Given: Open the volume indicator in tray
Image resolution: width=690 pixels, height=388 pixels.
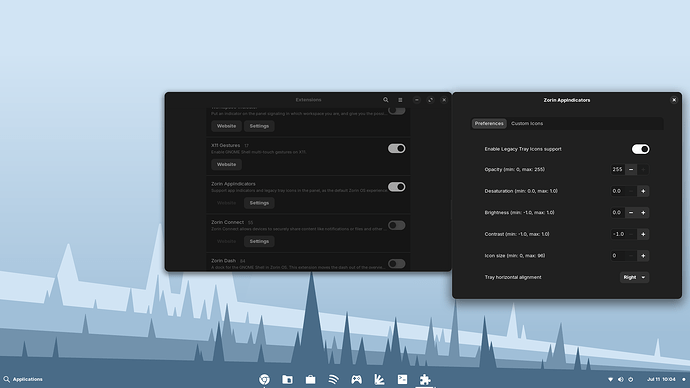Looking at the screenshot, I should coord(620,379).
